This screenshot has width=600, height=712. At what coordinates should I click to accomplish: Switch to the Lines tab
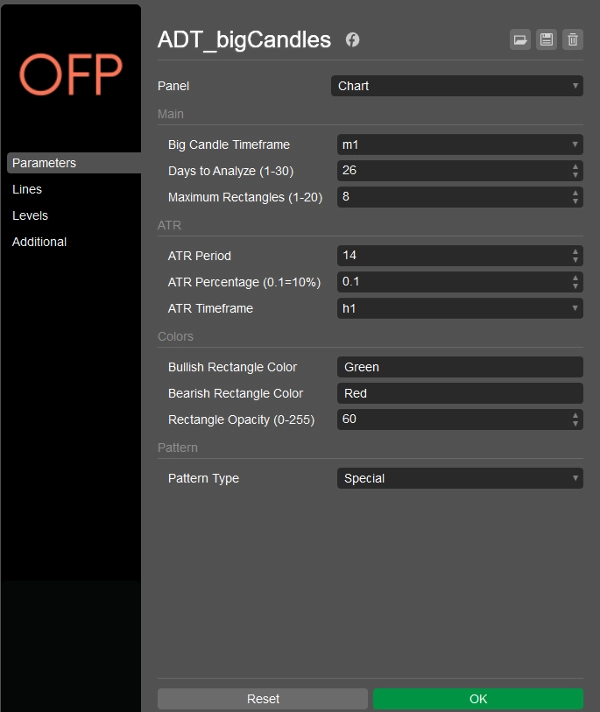[27, 189]
